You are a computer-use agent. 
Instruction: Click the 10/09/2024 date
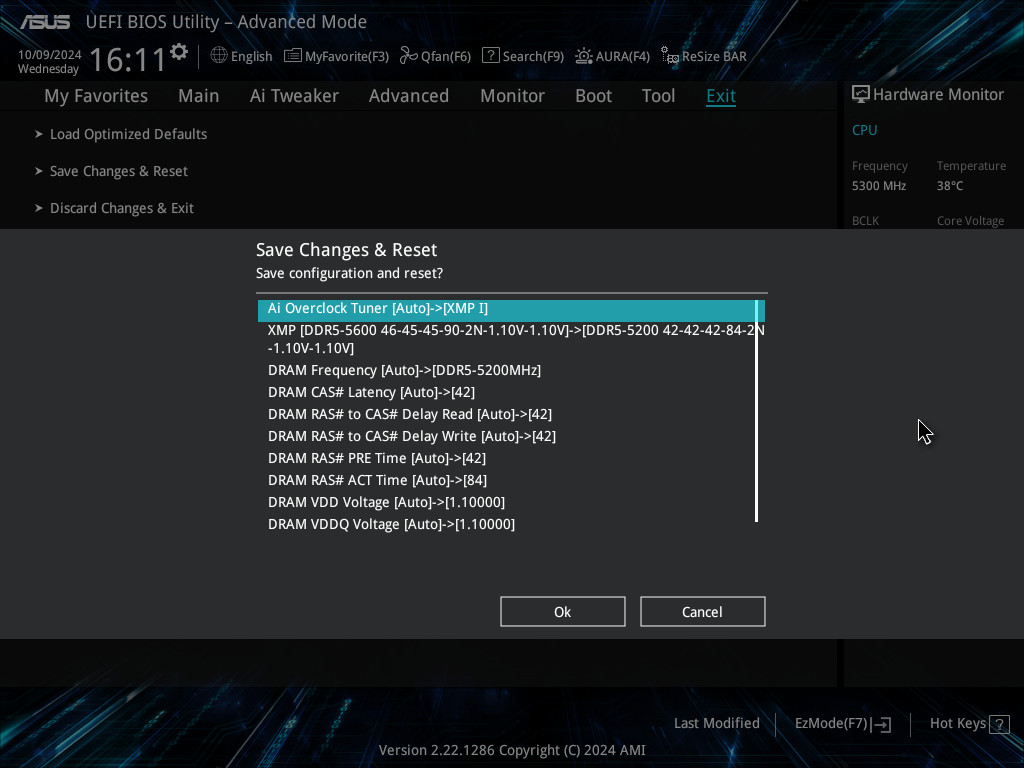[x=50, y=55]
